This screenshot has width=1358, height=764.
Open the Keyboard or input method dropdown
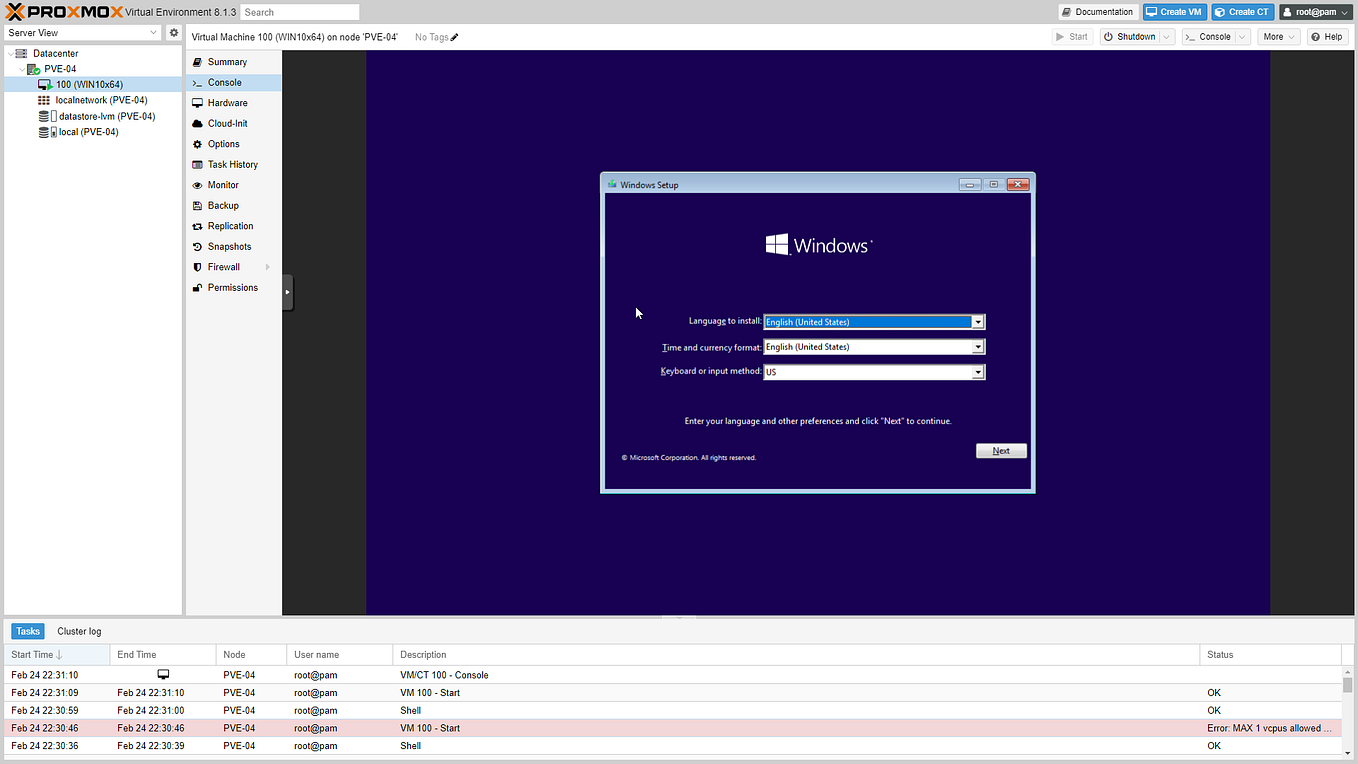click(977, 371)
